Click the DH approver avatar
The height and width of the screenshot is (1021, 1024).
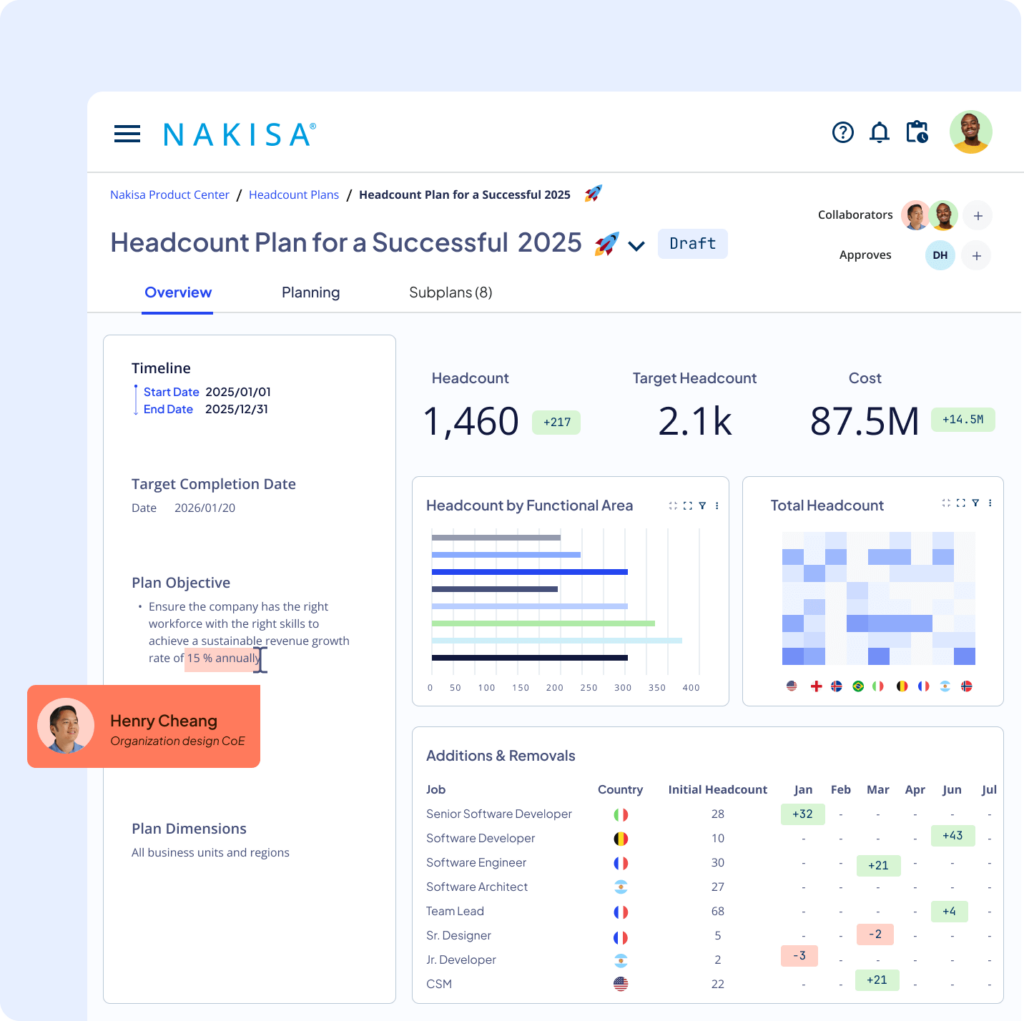939,255
